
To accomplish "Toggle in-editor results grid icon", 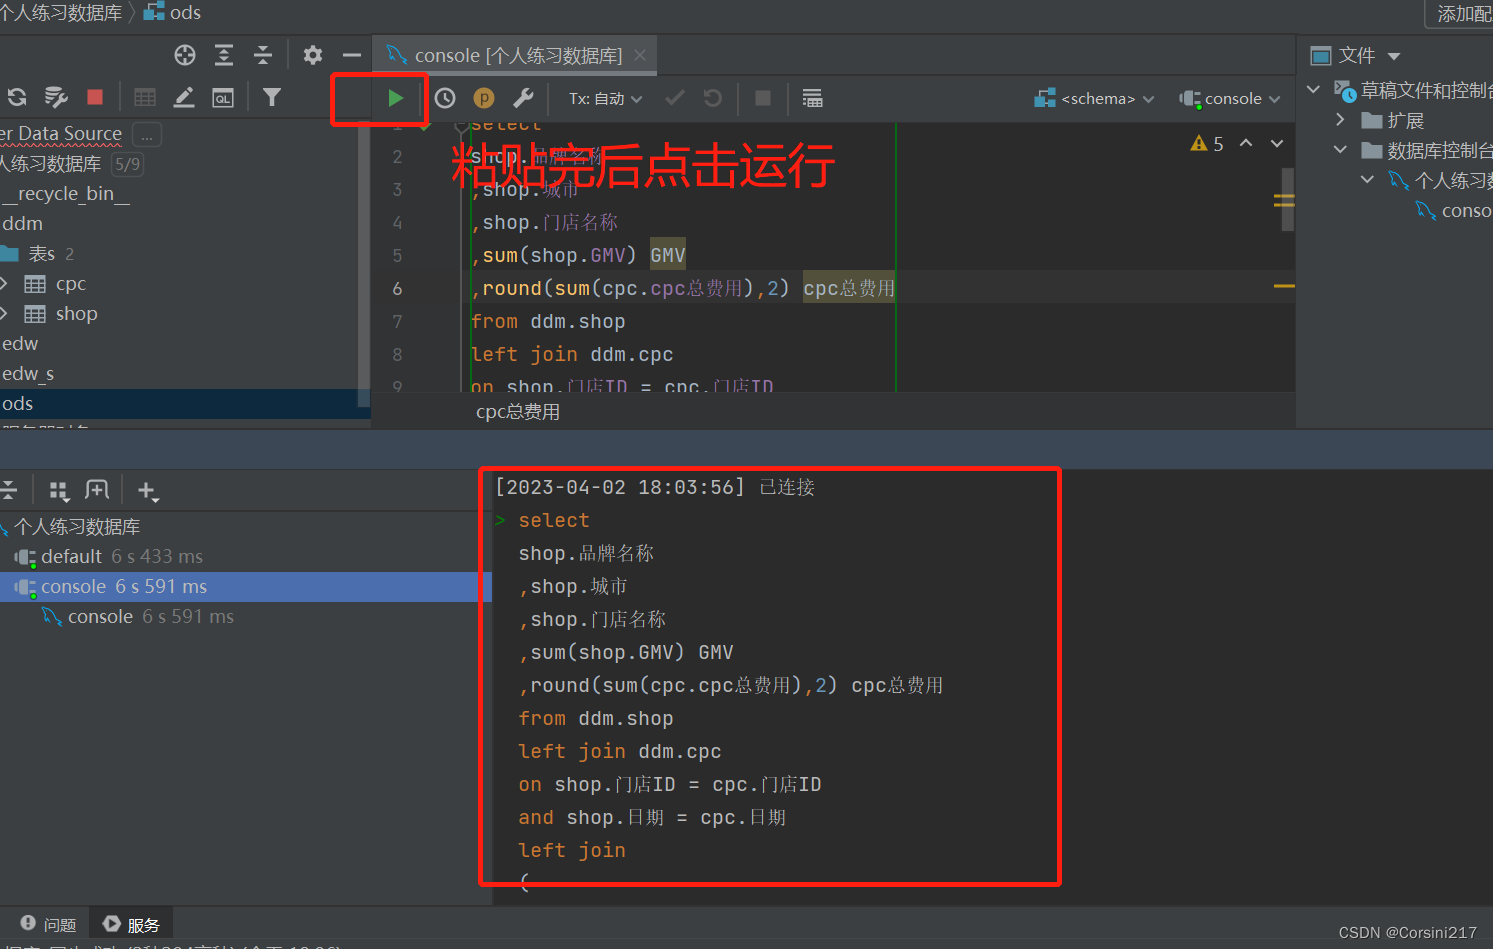I will tap(812, 98).
